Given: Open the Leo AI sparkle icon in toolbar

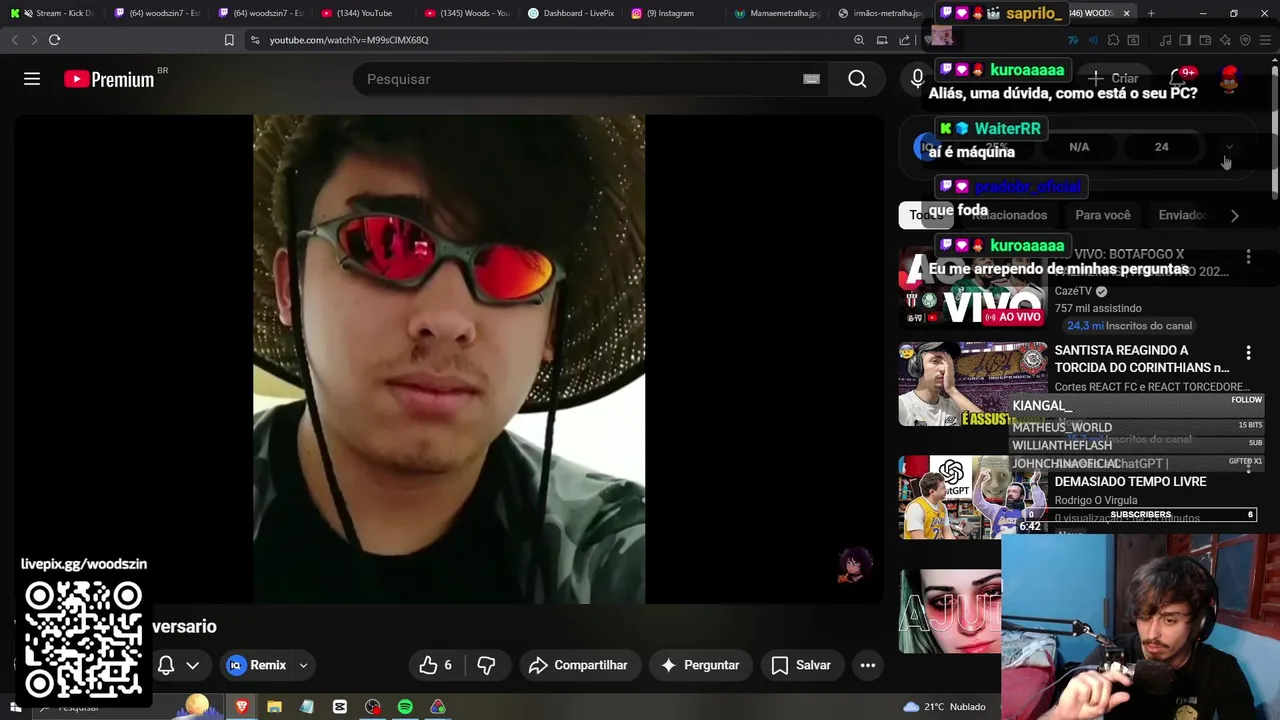Looking at the screenshot, I should (x=1225, y=40).
